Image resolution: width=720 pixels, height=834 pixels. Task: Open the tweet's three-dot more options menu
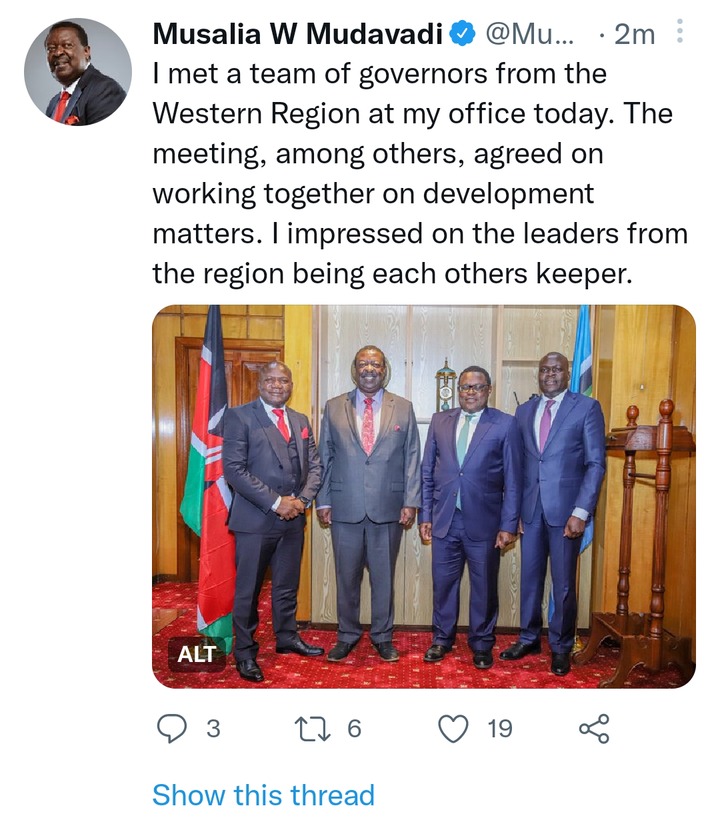click(679, 31)
